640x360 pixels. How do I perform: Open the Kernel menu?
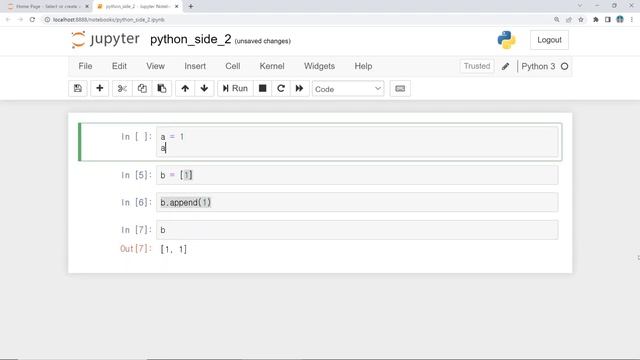coord(272,66)
